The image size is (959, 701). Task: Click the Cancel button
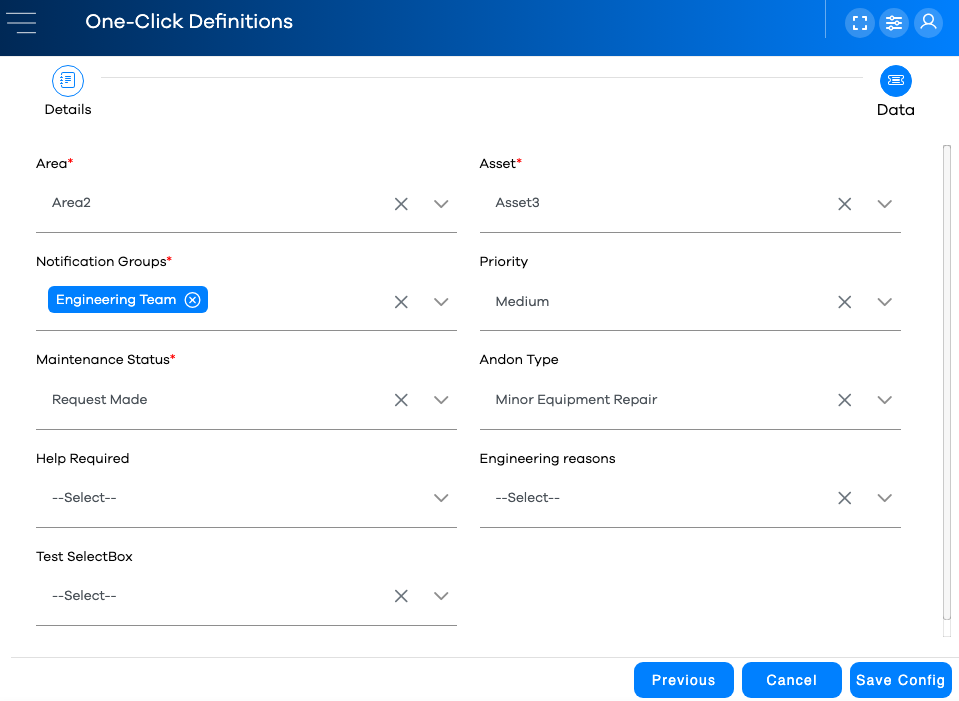(x=791, y=680)
